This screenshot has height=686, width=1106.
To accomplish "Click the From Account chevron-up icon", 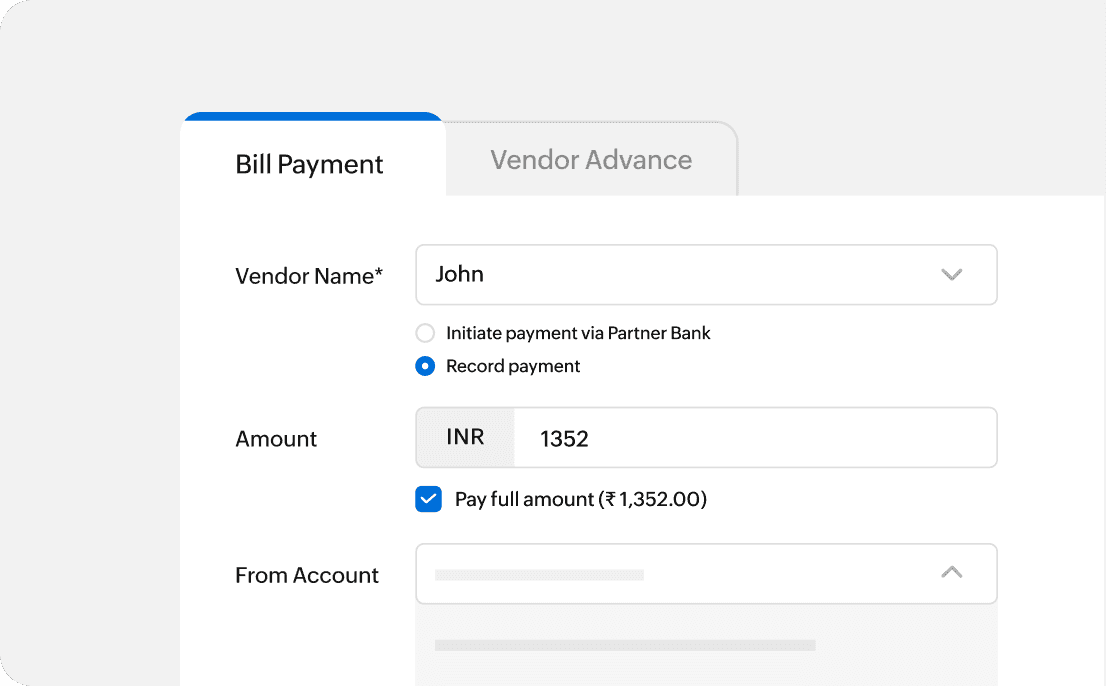I will (951, 573).
